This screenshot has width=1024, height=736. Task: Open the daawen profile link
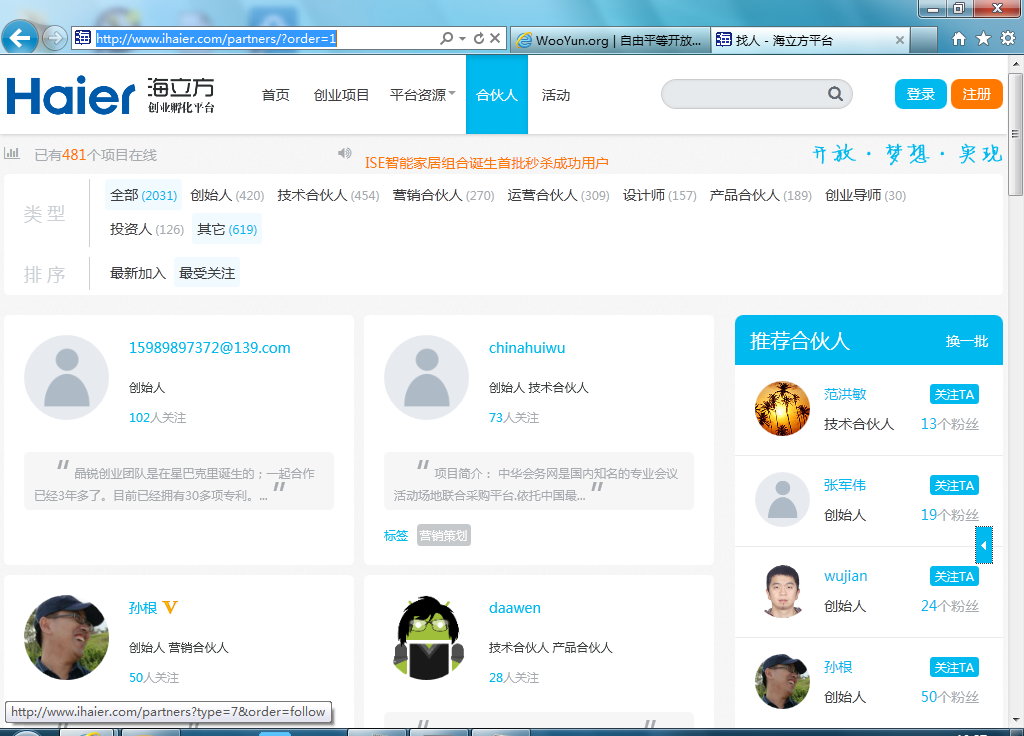pos(515,607)
